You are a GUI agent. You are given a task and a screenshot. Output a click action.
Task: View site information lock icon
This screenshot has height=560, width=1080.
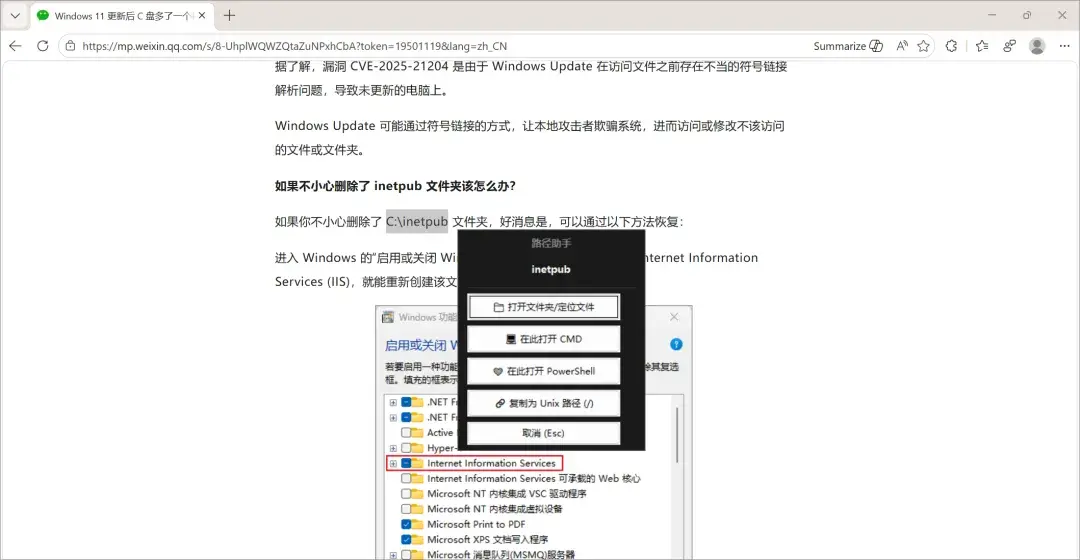click(x=70, y=46)
